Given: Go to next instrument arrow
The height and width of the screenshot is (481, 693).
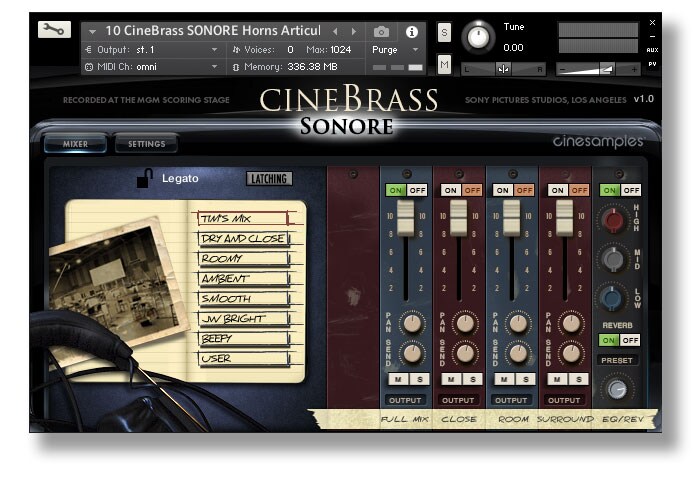Looking at the screenshot, I should point(354,31).
